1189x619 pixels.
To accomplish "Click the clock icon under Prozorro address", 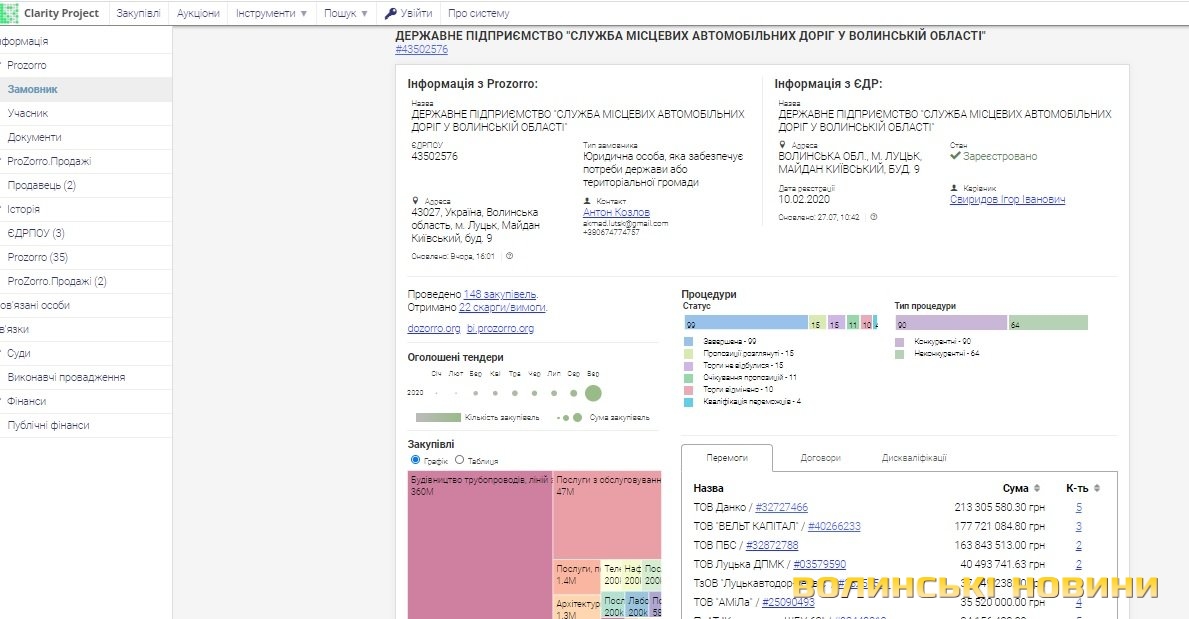I will [509, 256].
